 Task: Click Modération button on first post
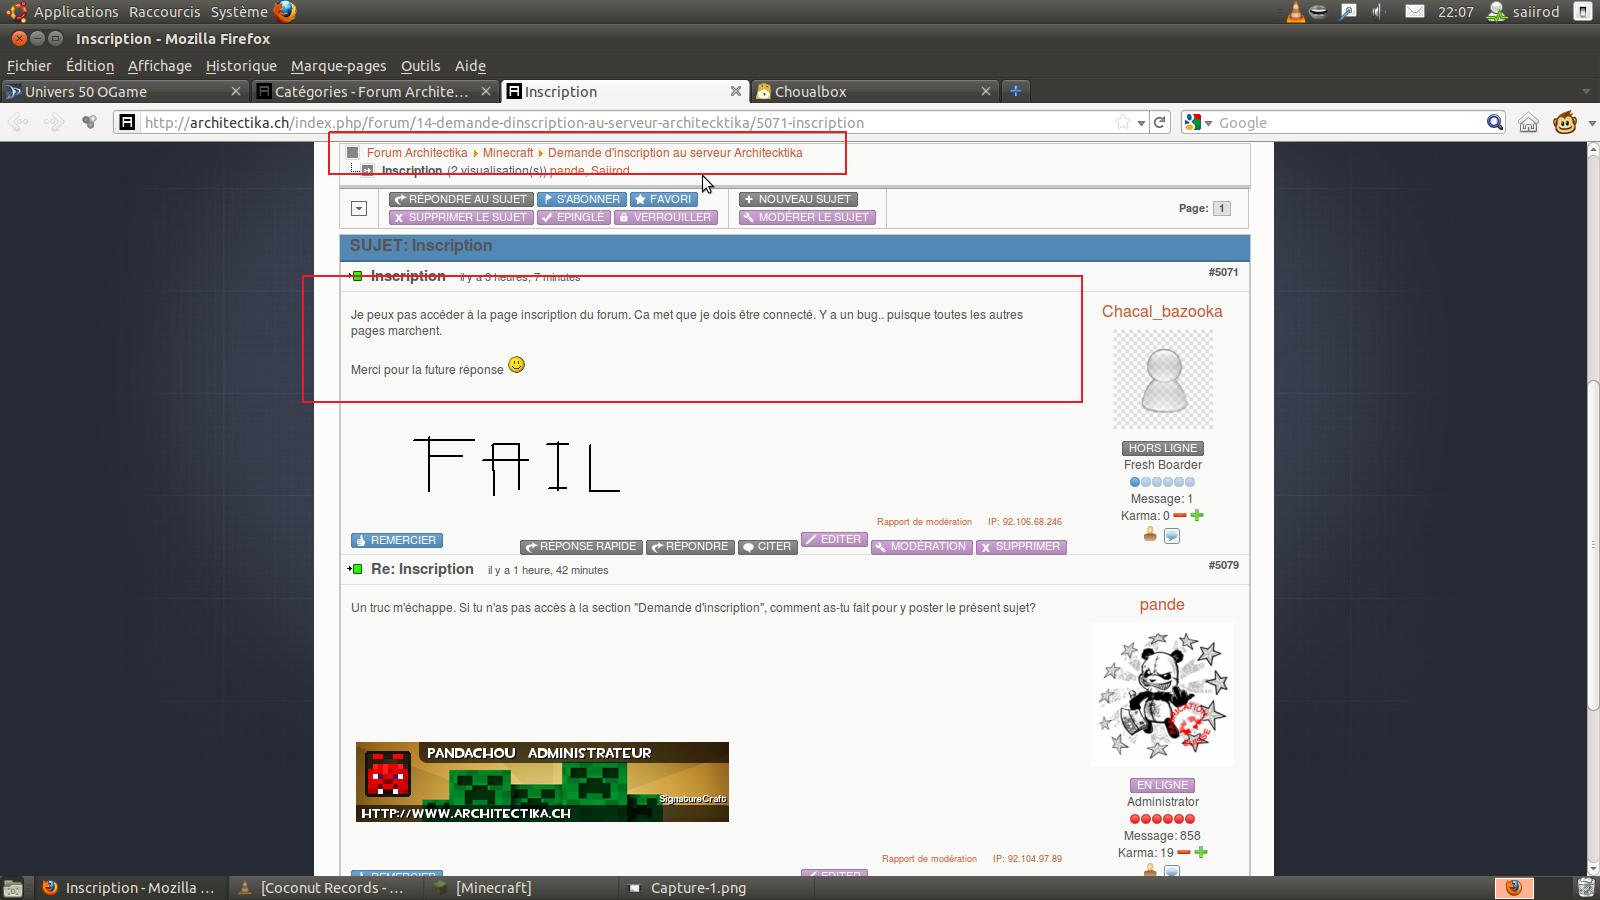point(921,547)
